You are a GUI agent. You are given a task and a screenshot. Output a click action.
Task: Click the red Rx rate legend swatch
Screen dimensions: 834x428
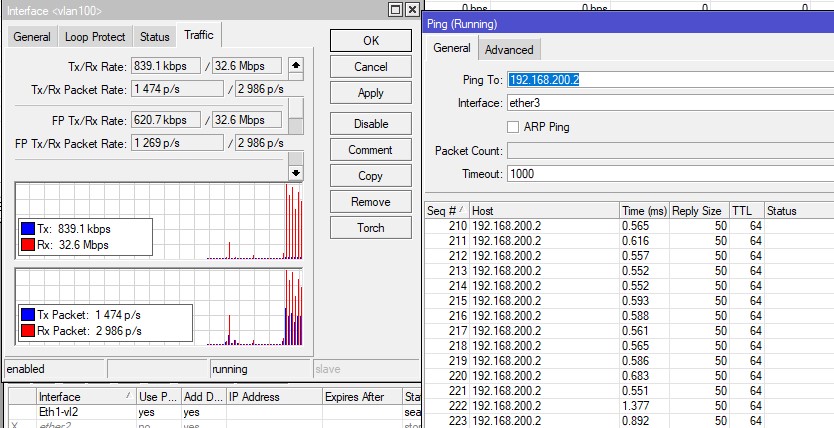(28, 245)
